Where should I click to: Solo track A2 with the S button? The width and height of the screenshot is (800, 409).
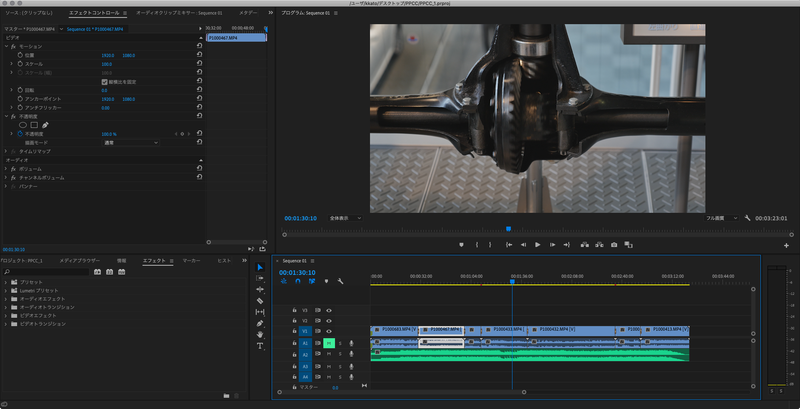tap(339, 354)
